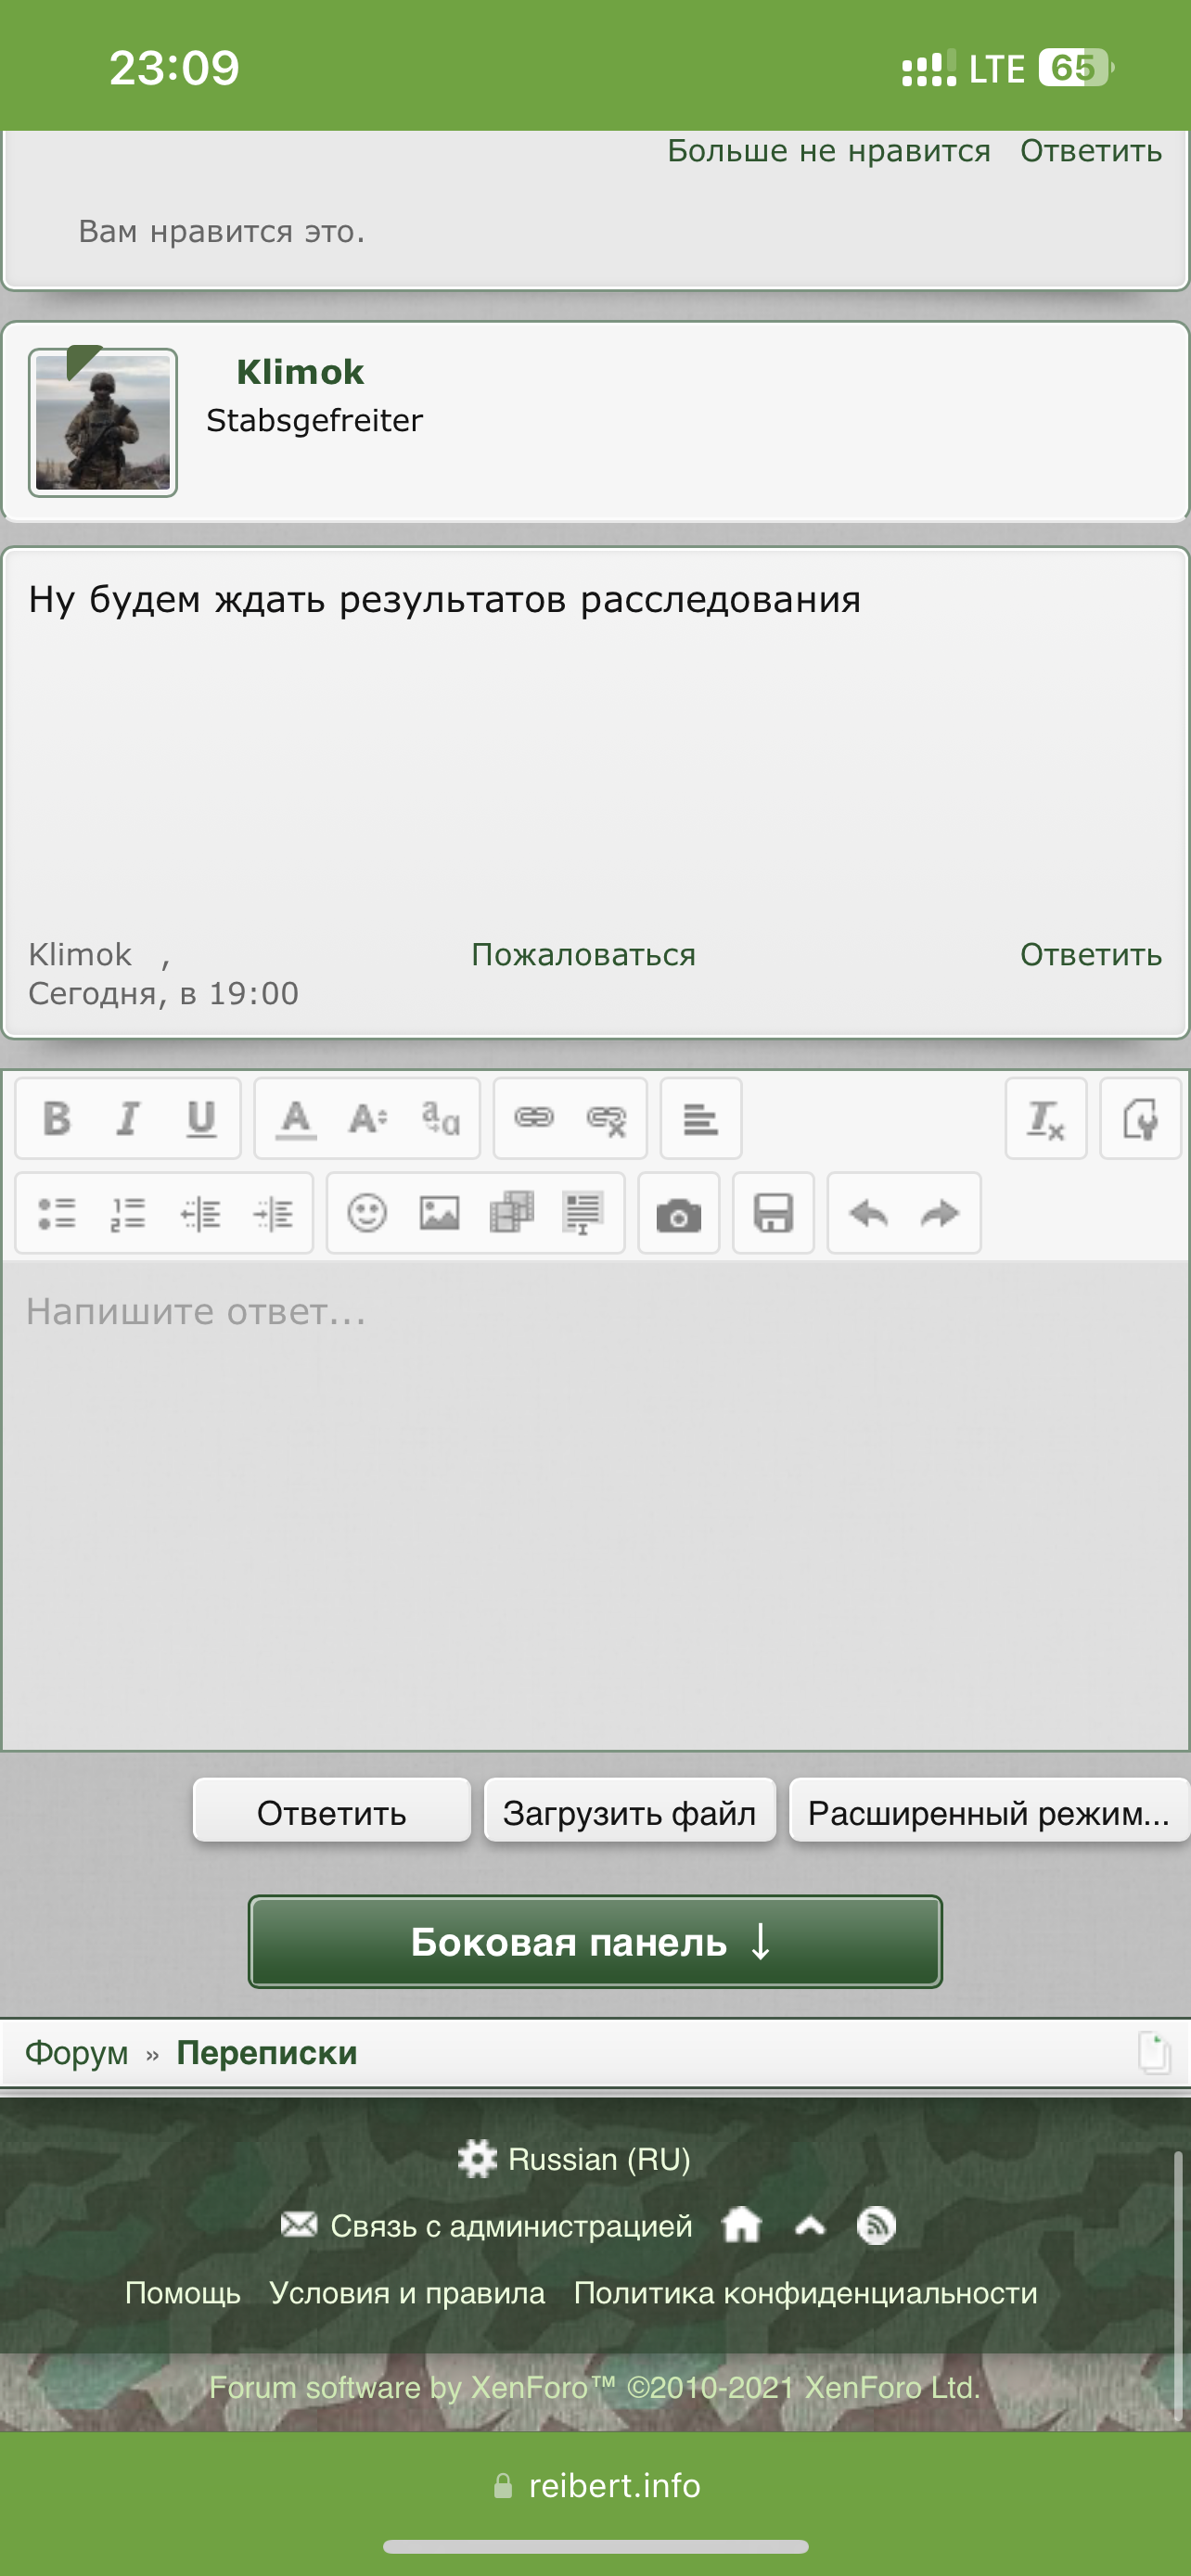Screen dimensions: 1191x2576
Task: Open the bold 'Klimok' profile name
Action: coord(300,372)
